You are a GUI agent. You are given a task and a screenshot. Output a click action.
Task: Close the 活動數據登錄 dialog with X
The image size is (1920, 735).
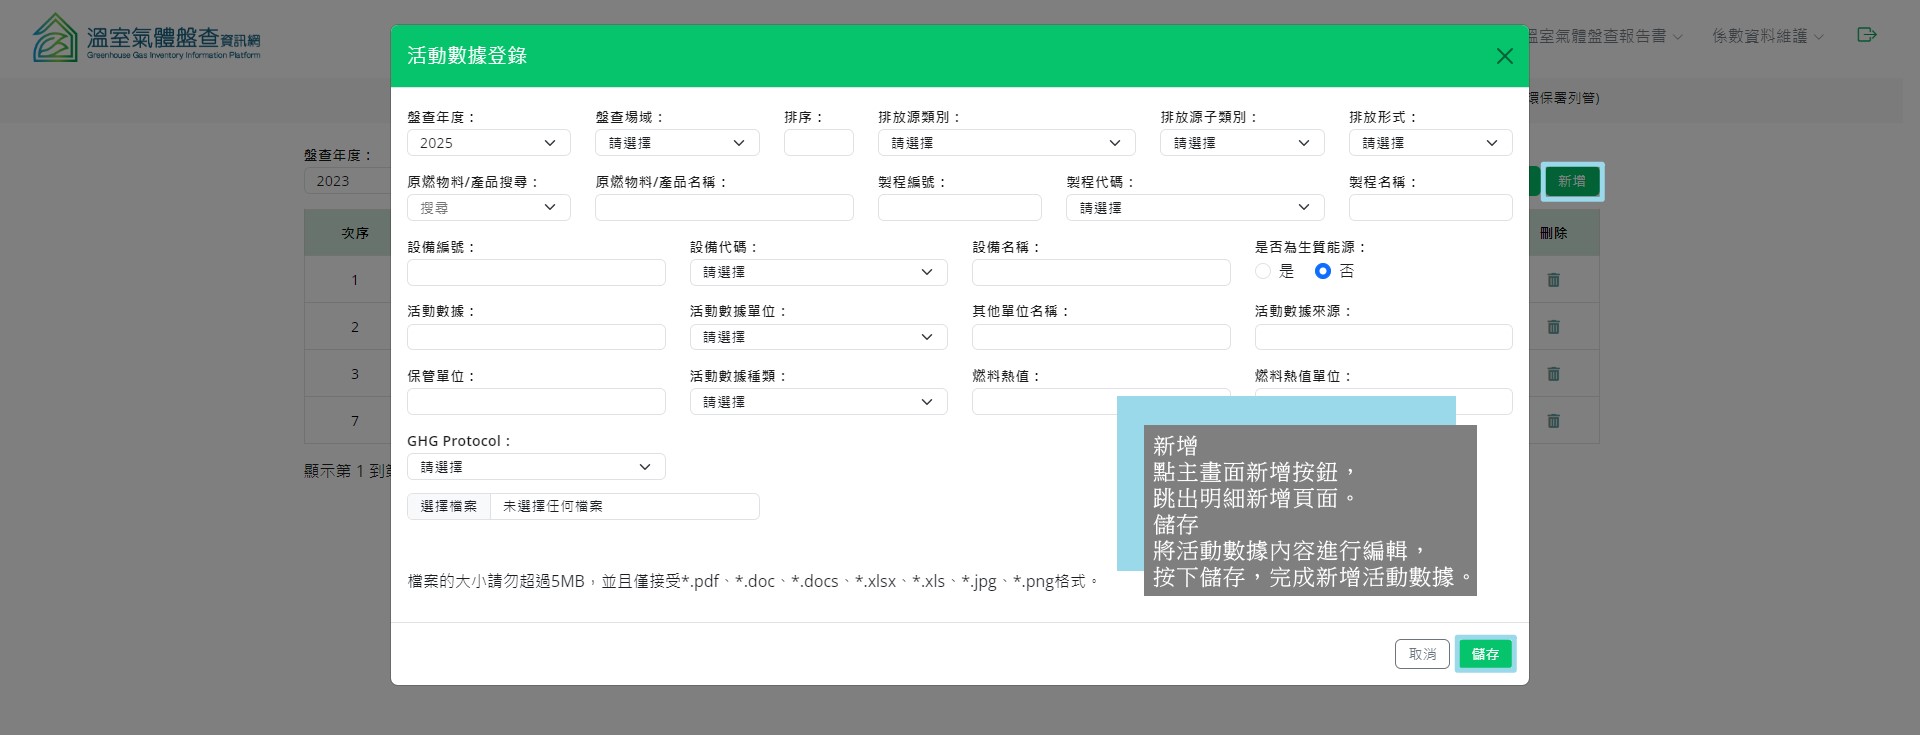click(1504, 56)
